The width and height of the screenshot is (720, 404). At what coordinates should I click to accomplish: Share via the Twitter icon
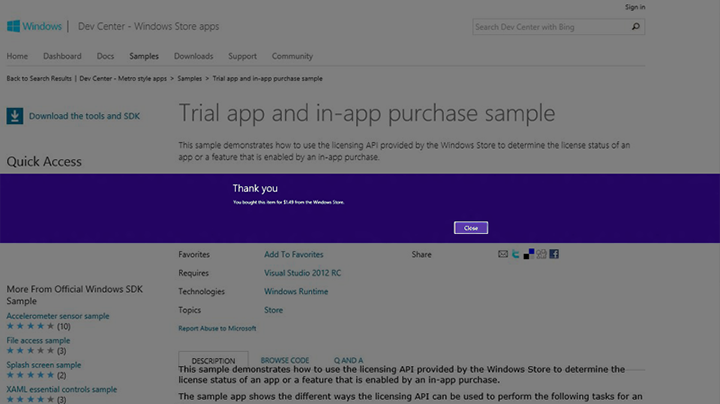pyautogui.click(x=516, y=254)
